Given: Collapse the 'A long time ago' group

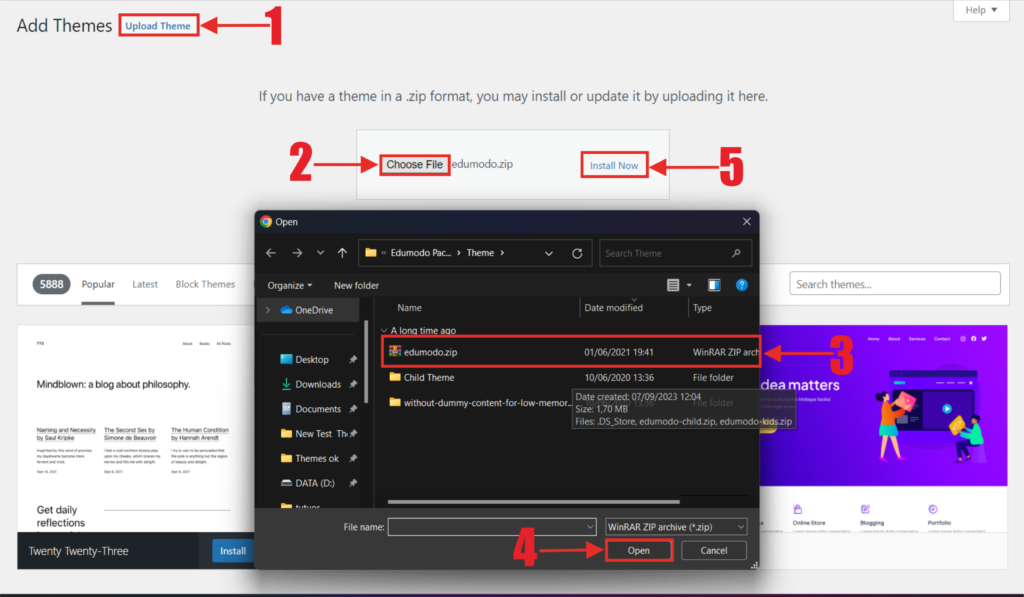Looking at the screenshot, I should click(x=385, y=330).
